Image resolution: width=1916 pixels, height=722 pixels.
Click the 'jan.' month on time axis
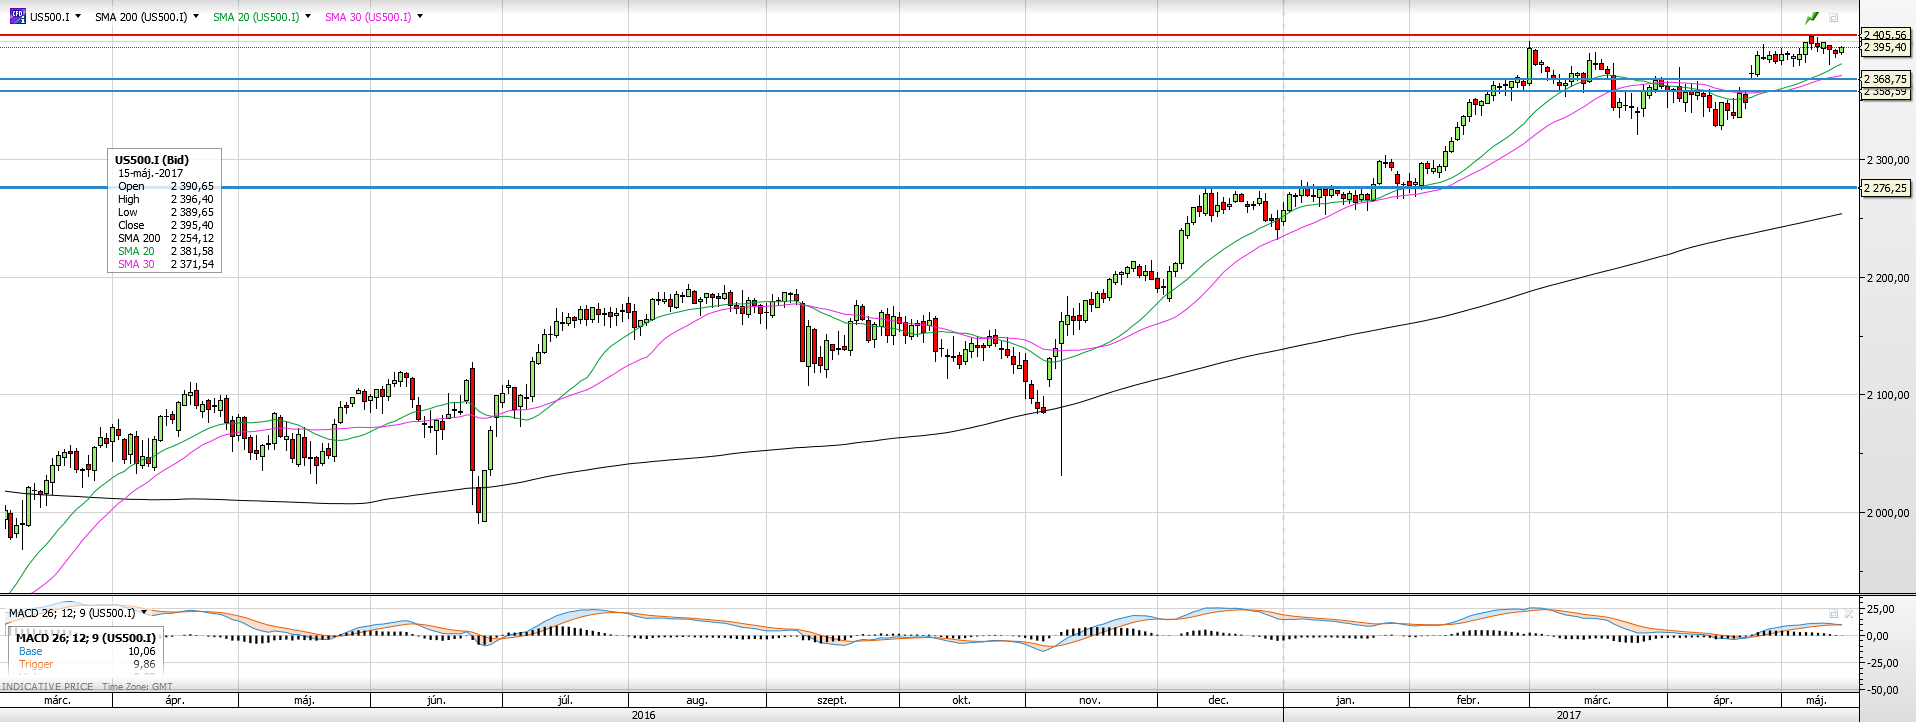click(1345, 700)
